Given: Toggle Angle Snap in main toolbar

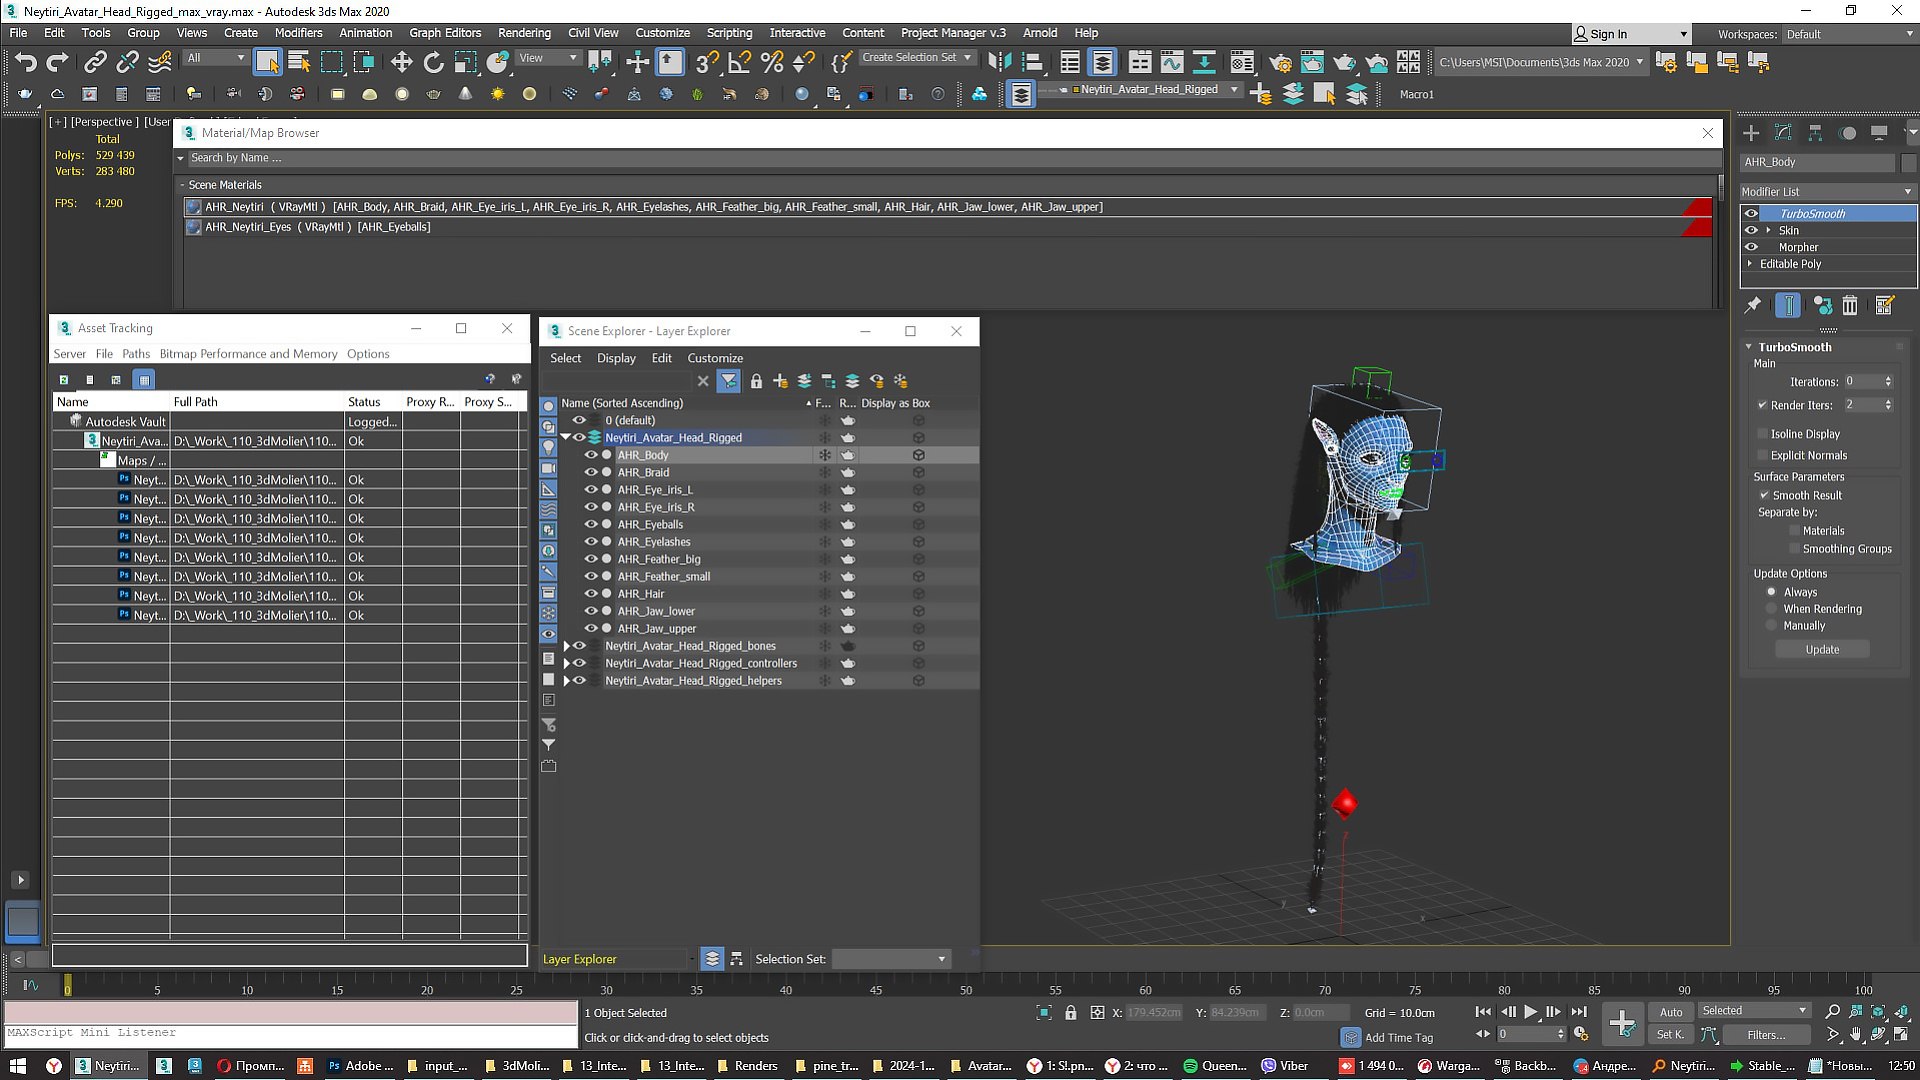Looking at the screenshot, I should [739, 62].
